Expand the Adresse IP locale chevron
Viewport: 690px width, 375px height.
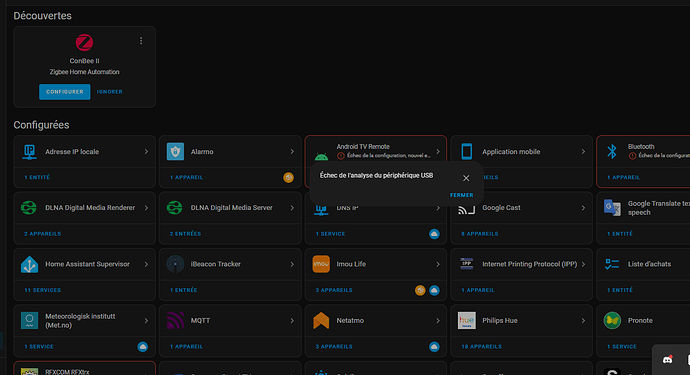coord(146,151)
